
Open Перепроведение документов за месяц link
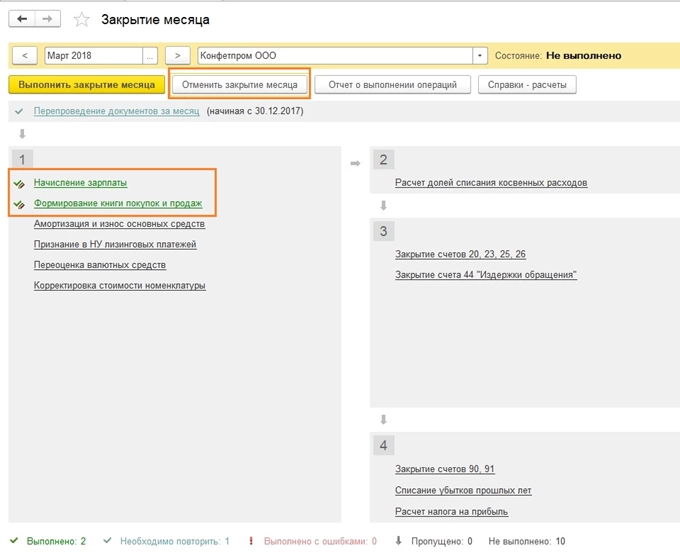click(x=117, y=111)
